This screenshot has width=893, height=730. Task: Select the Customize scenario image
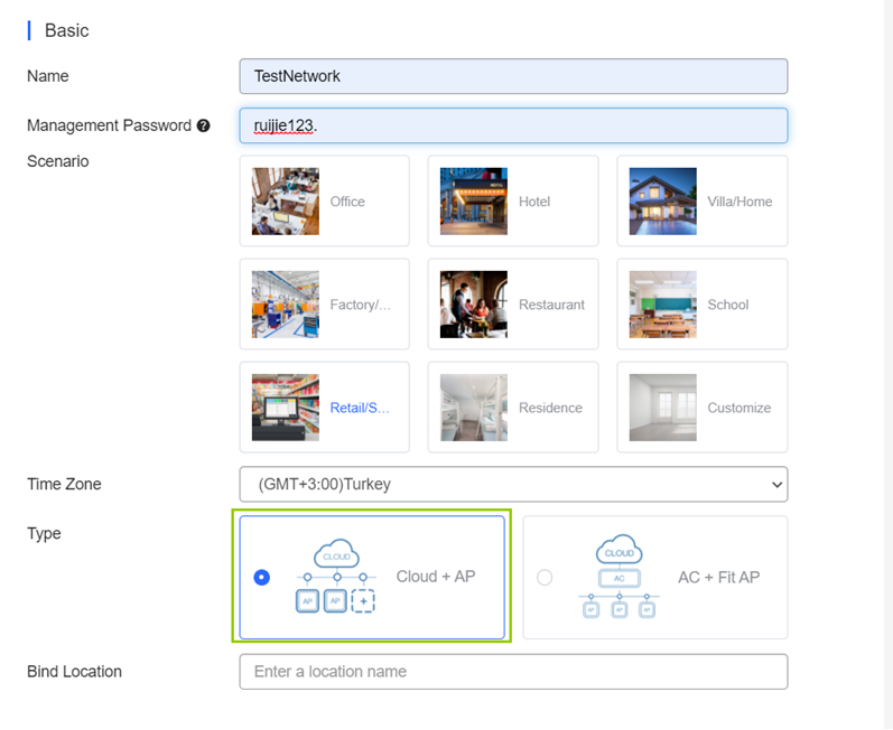[x=662, y=408]
